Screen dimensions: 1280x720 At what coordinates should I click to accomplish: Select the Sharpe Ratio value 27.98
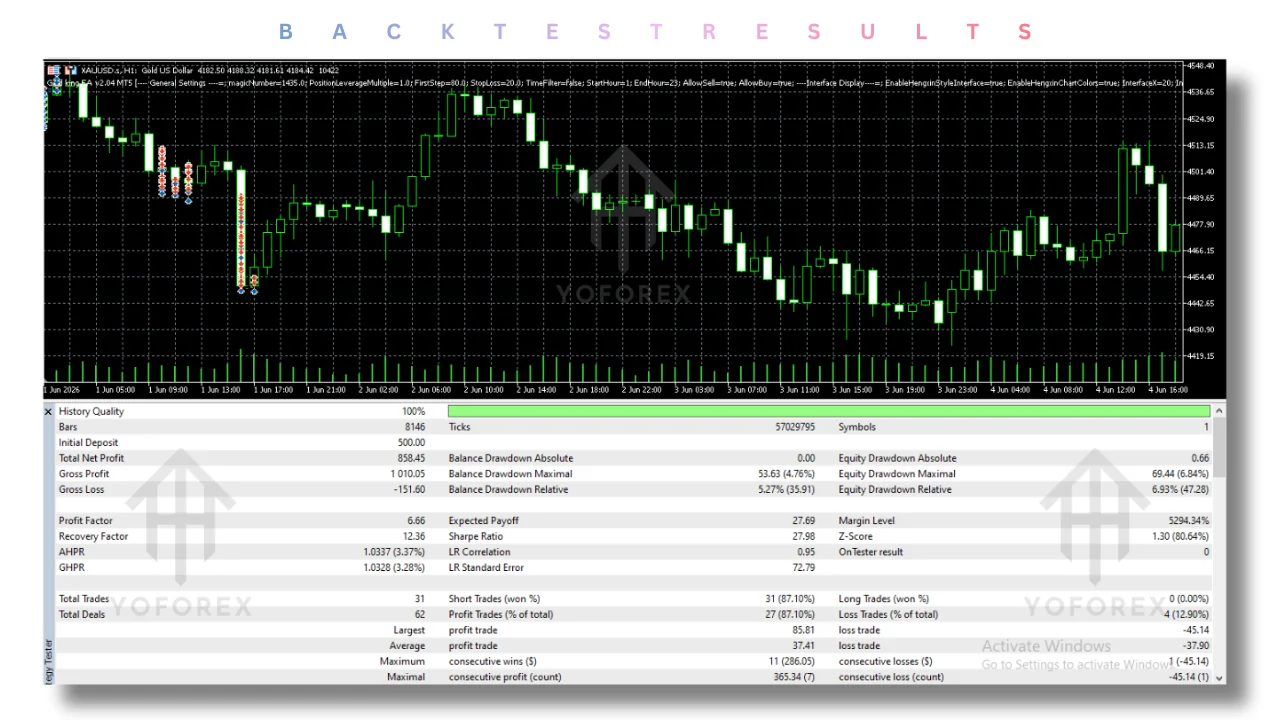pos(803,537)
